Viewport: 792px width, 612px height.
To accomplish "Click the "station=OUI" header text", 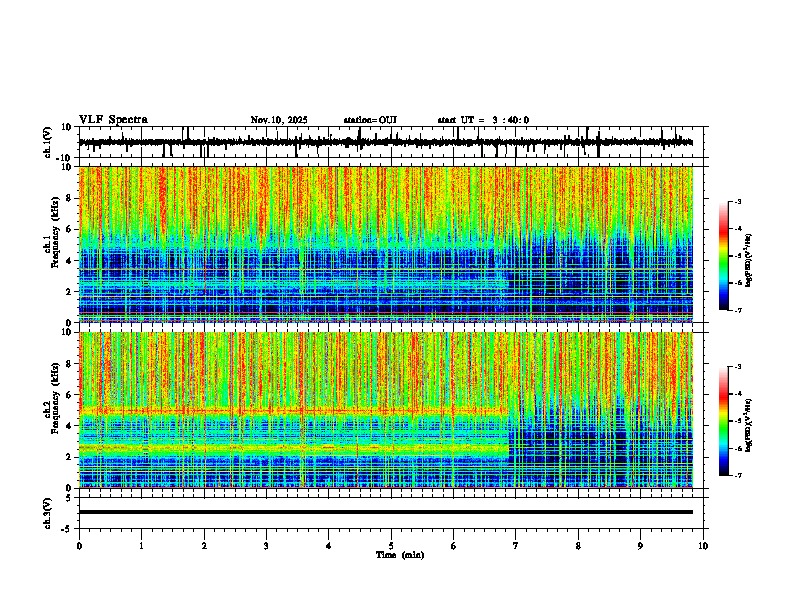I will coord(370,120).
